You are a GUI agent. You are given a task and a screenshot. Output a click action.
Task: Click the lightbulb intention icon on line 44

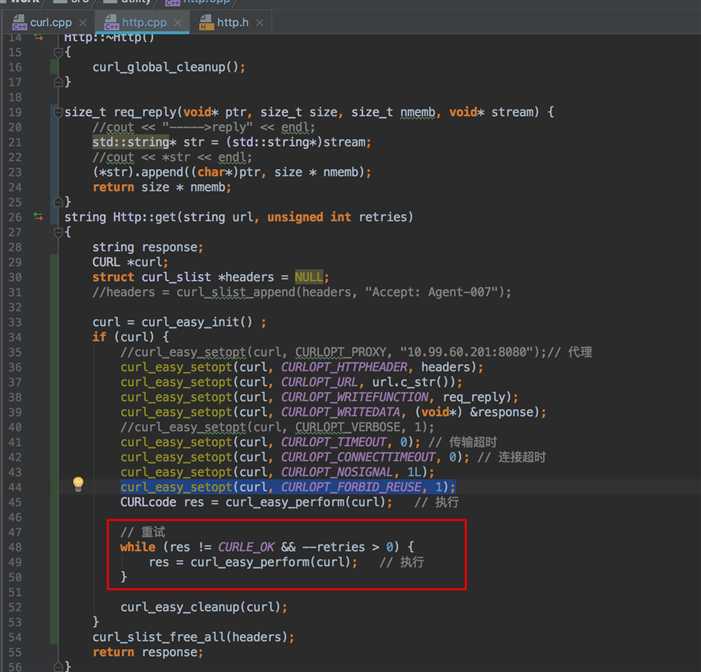click(x=78, y=484)
